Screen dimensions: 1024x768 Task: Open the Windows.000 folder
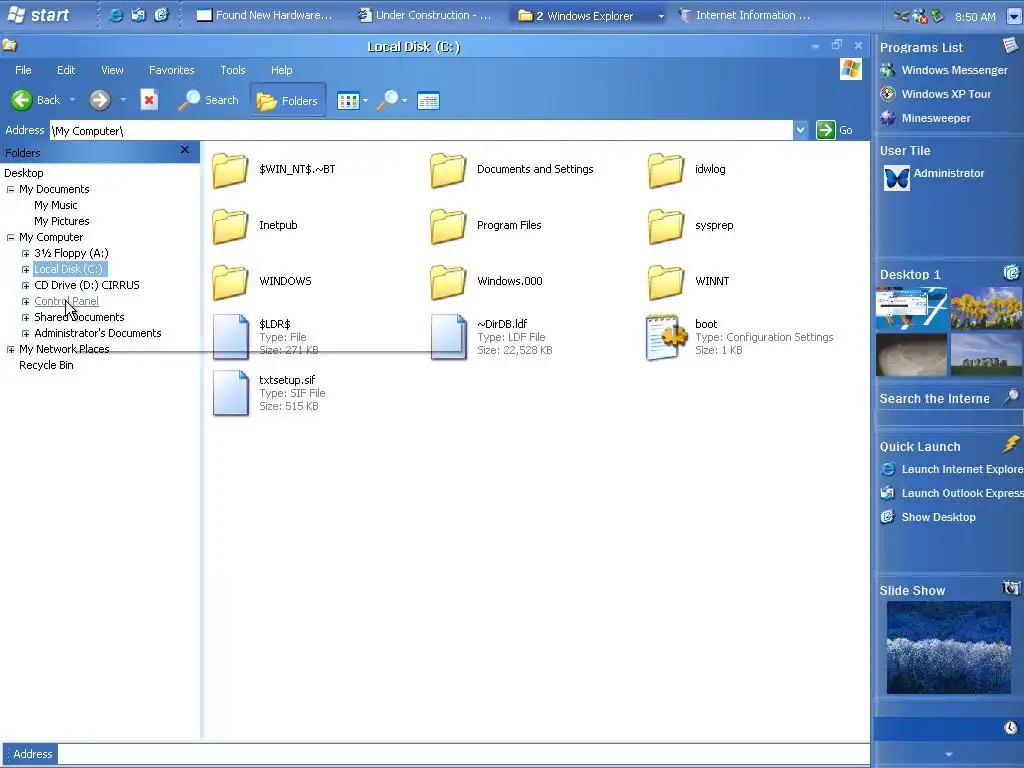487,282
